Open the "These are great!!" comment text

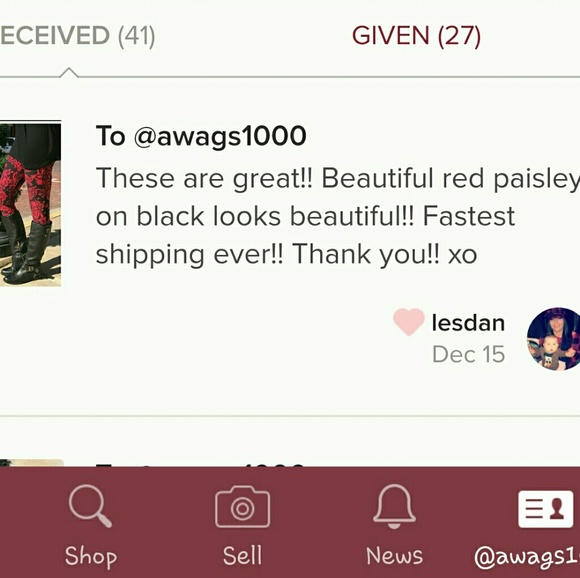pyautogui.click(x=338, y=216)
